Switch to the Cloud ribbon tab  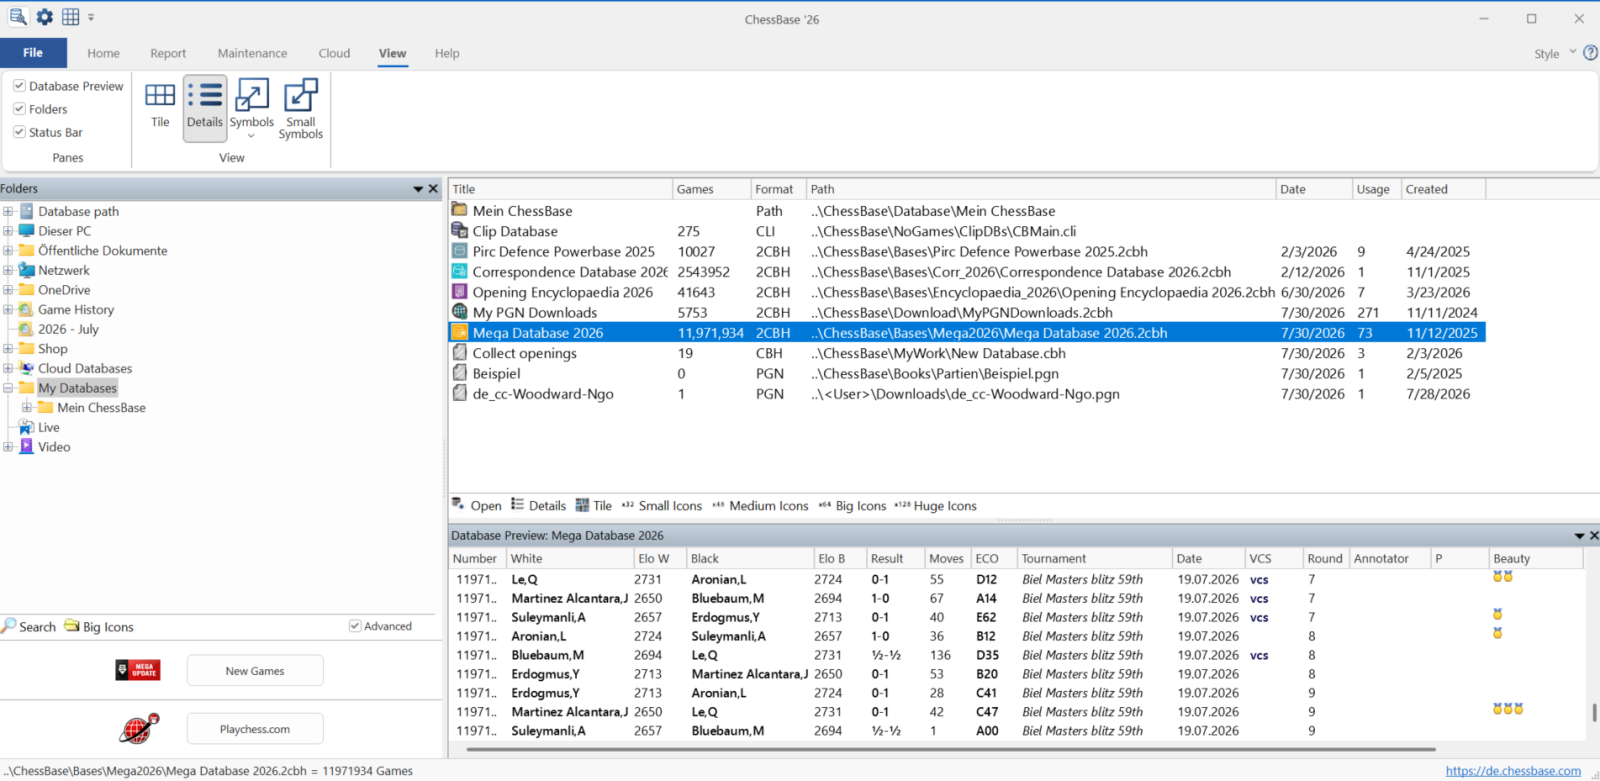pos(334,53)
